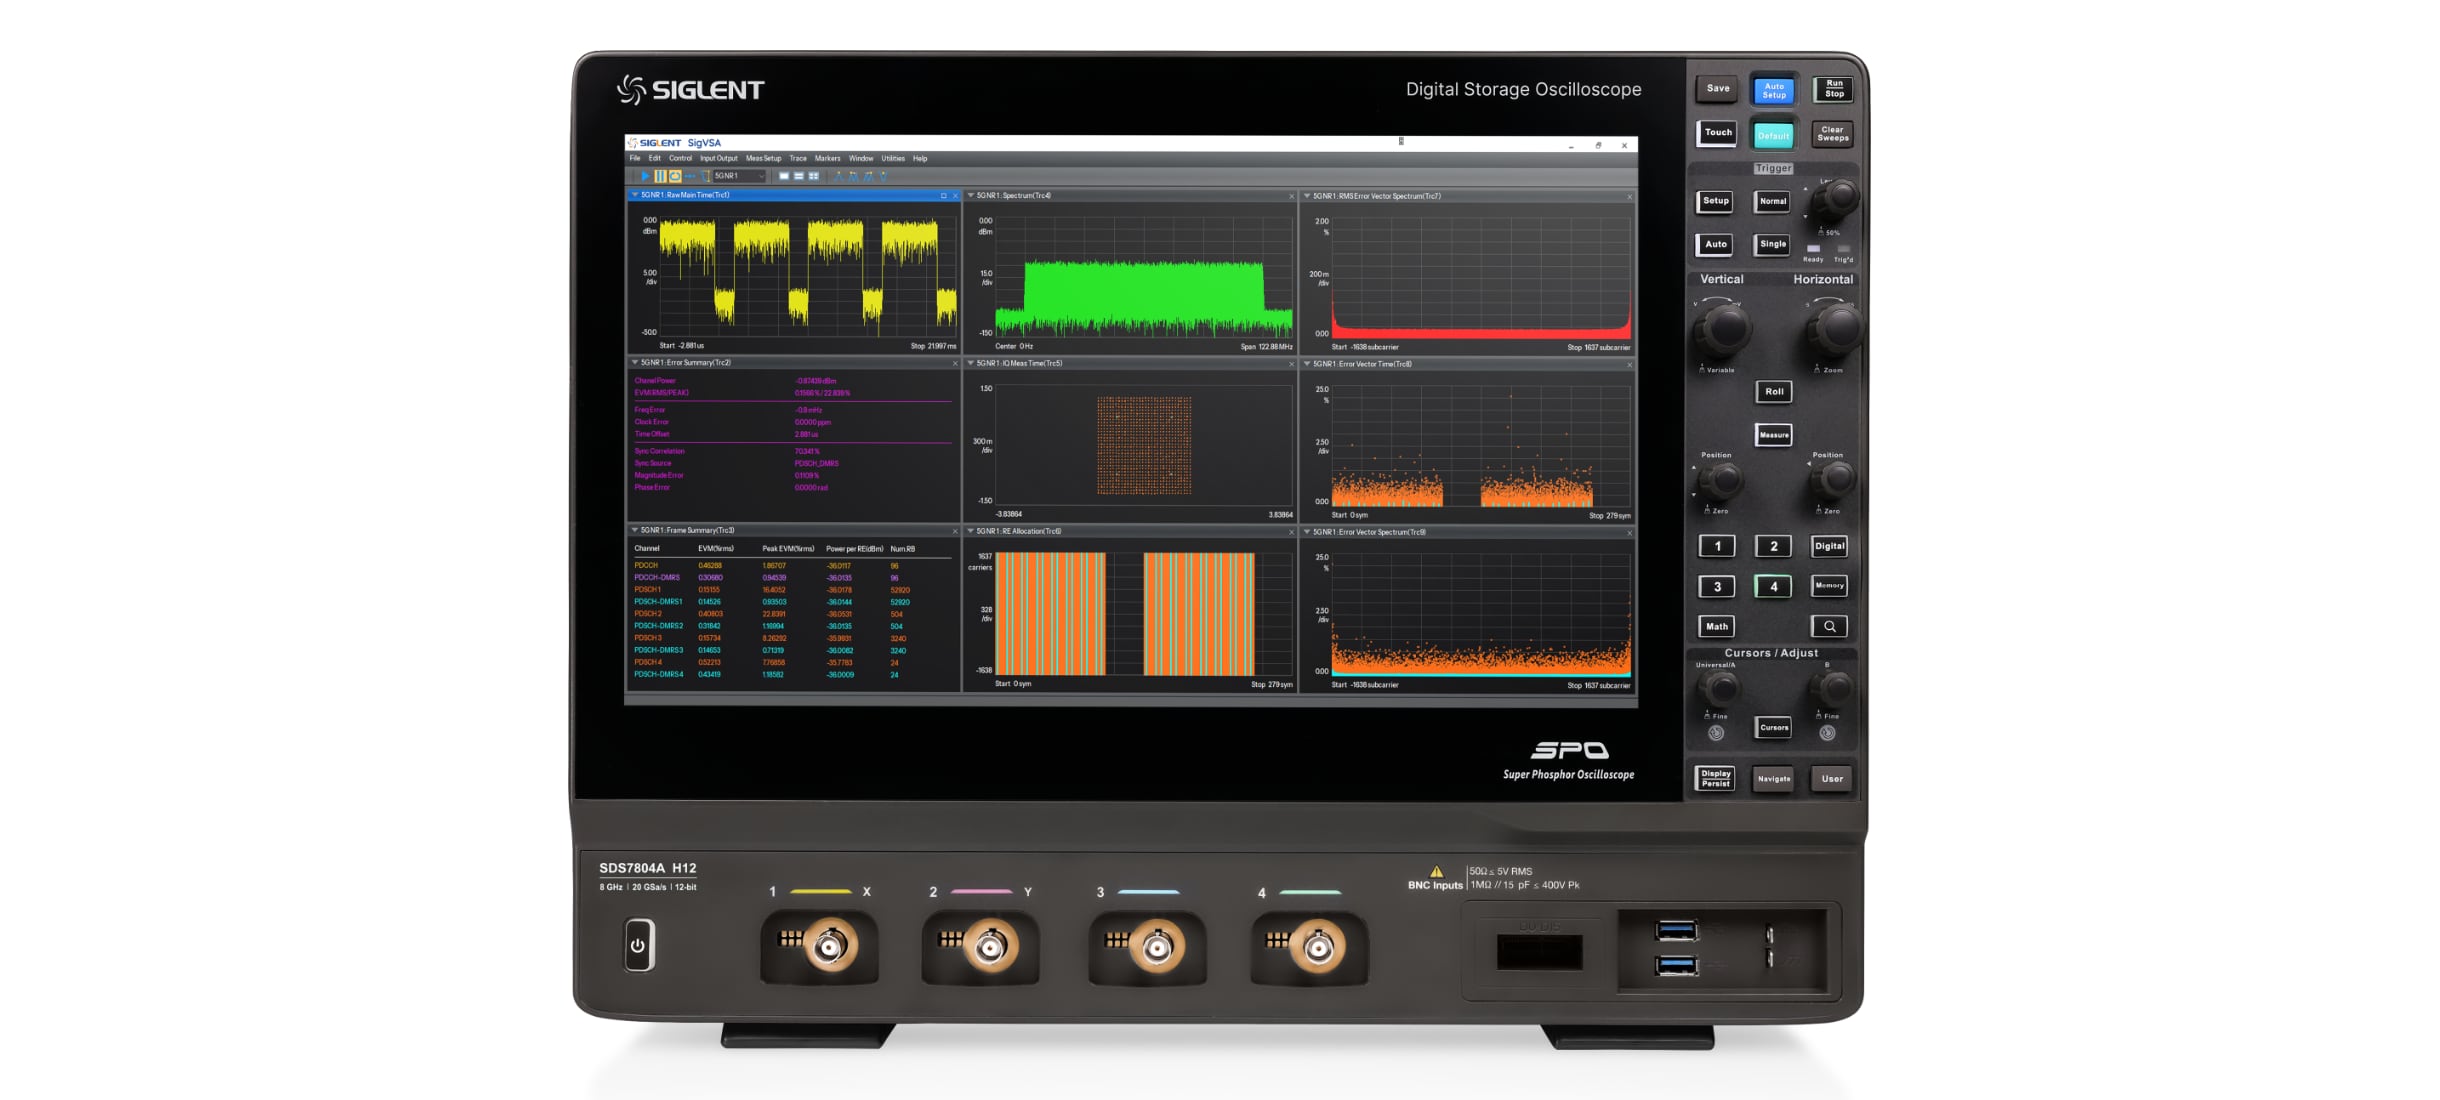Push the Universal/A cursor knob
Screen dimensions: 2440x1100
tap(1721, 688)
